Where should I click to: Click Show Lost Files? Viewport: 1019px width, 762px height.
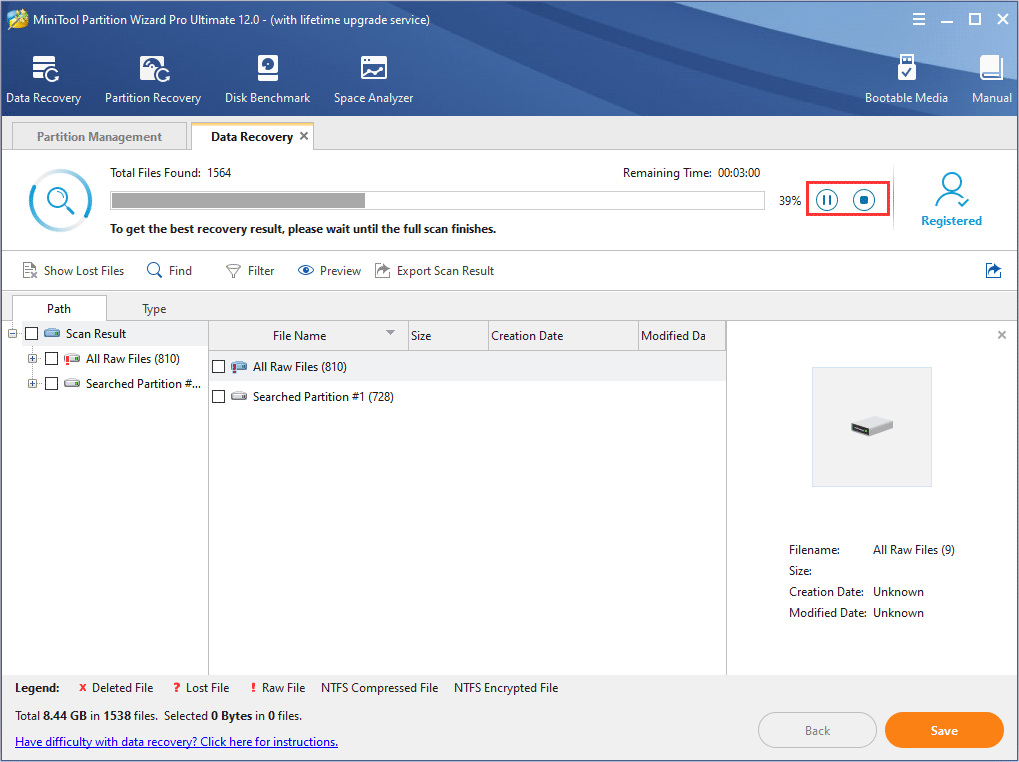tap(73, 271)
